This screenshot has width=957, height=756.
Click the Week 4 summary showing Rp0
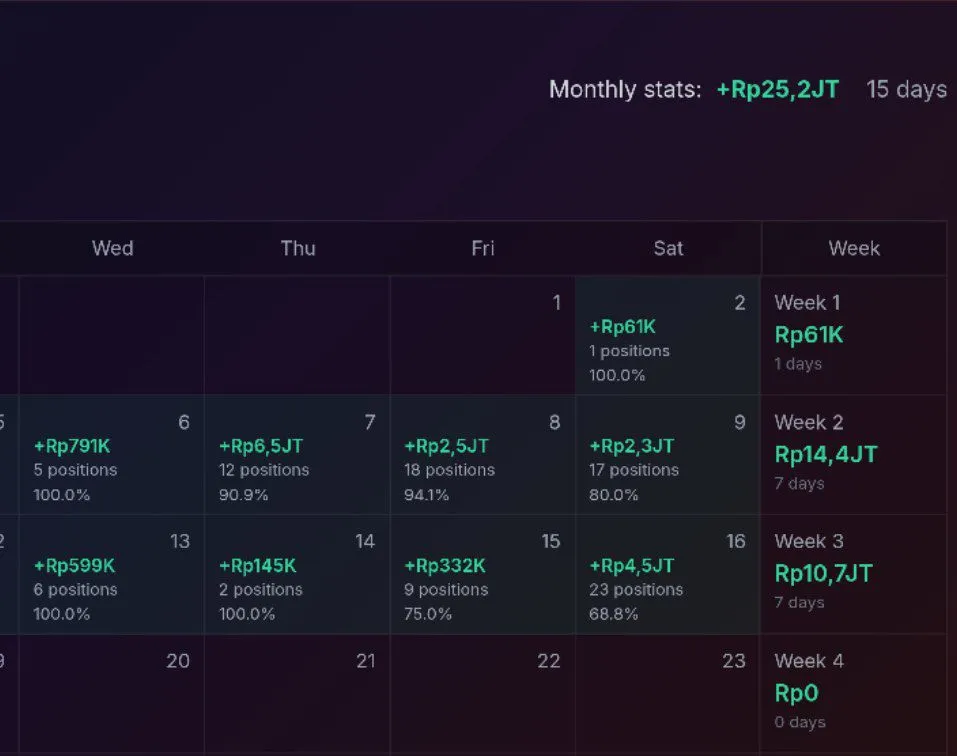pyautogui.click(x=854, y=695)
